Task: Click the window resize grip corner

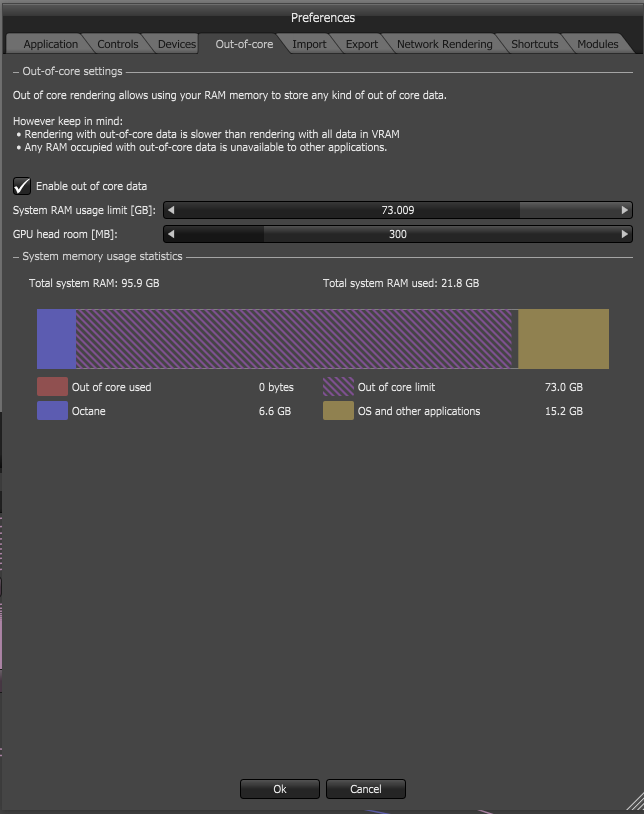Action: [x=634, y=801]
